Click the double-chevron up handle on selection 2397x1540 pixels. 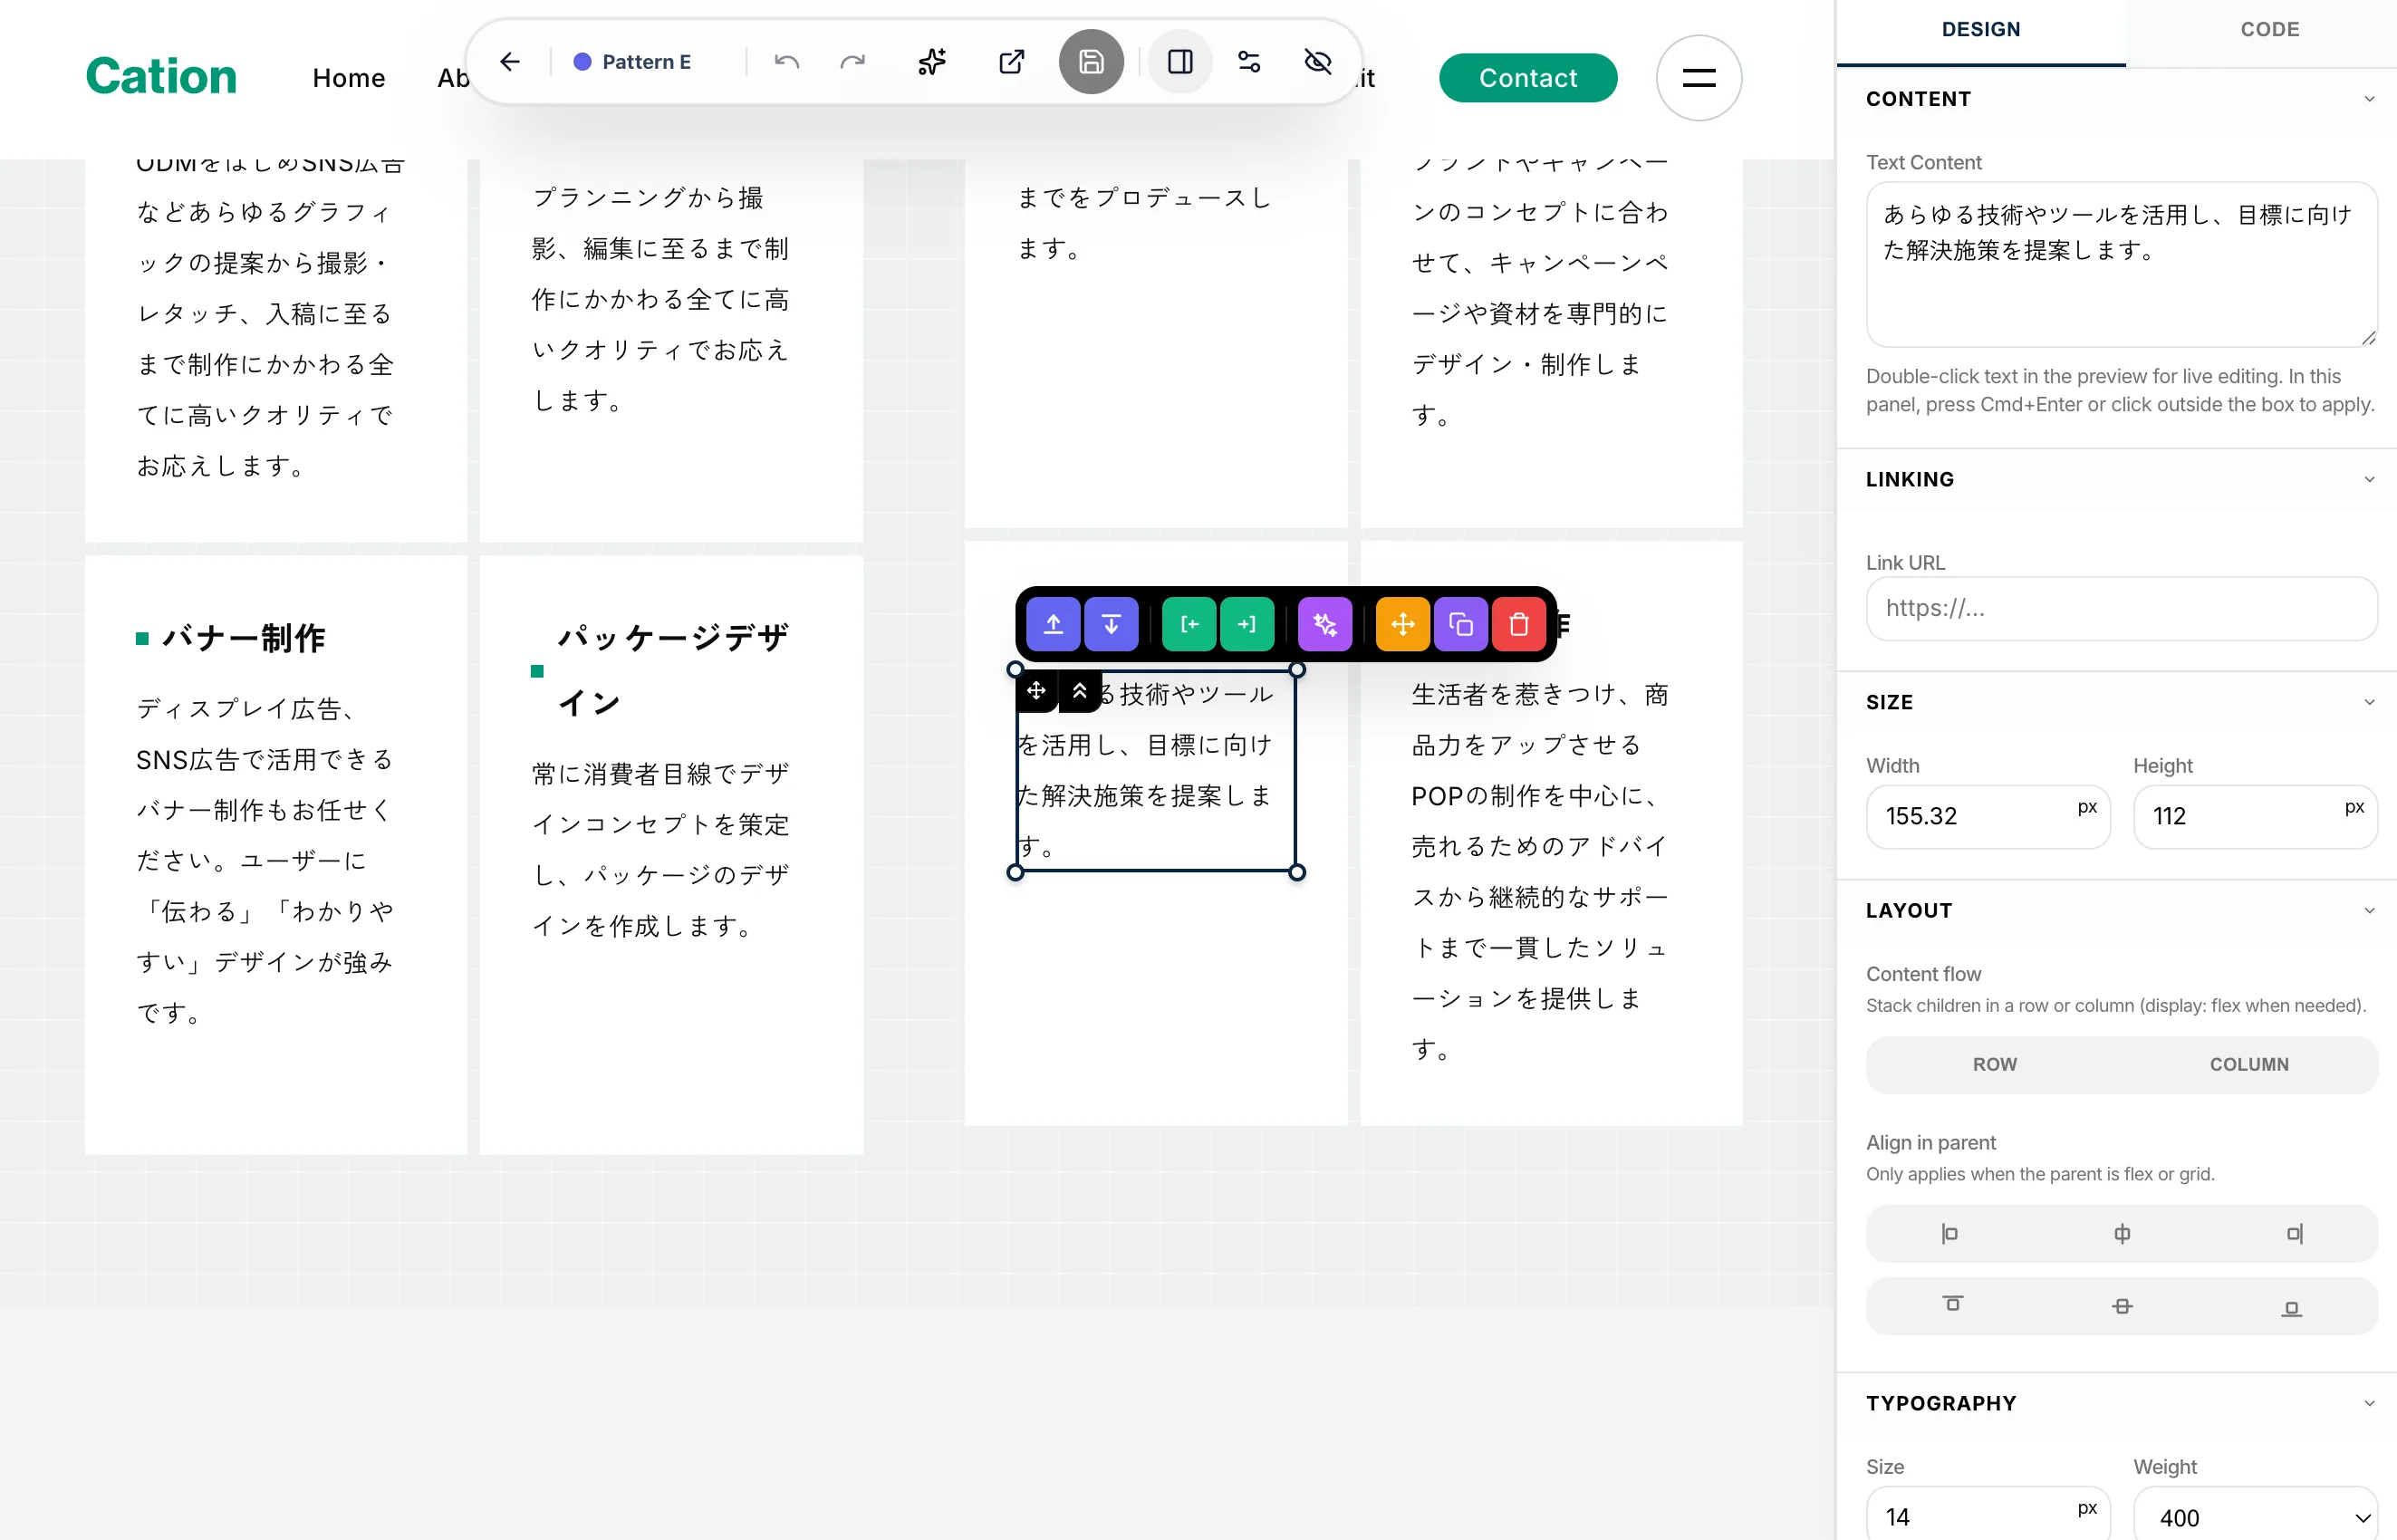[1079, 691]
